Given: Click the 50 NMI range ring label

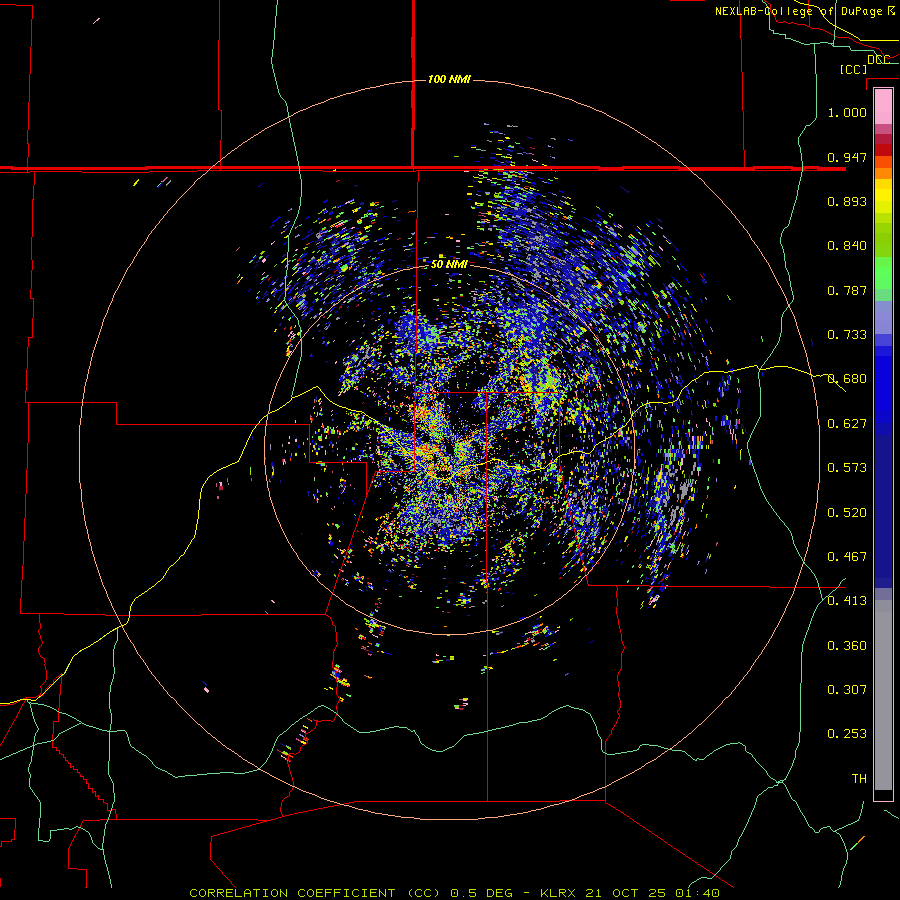Looking at the screenshot, I should click(x=449, y=264).
